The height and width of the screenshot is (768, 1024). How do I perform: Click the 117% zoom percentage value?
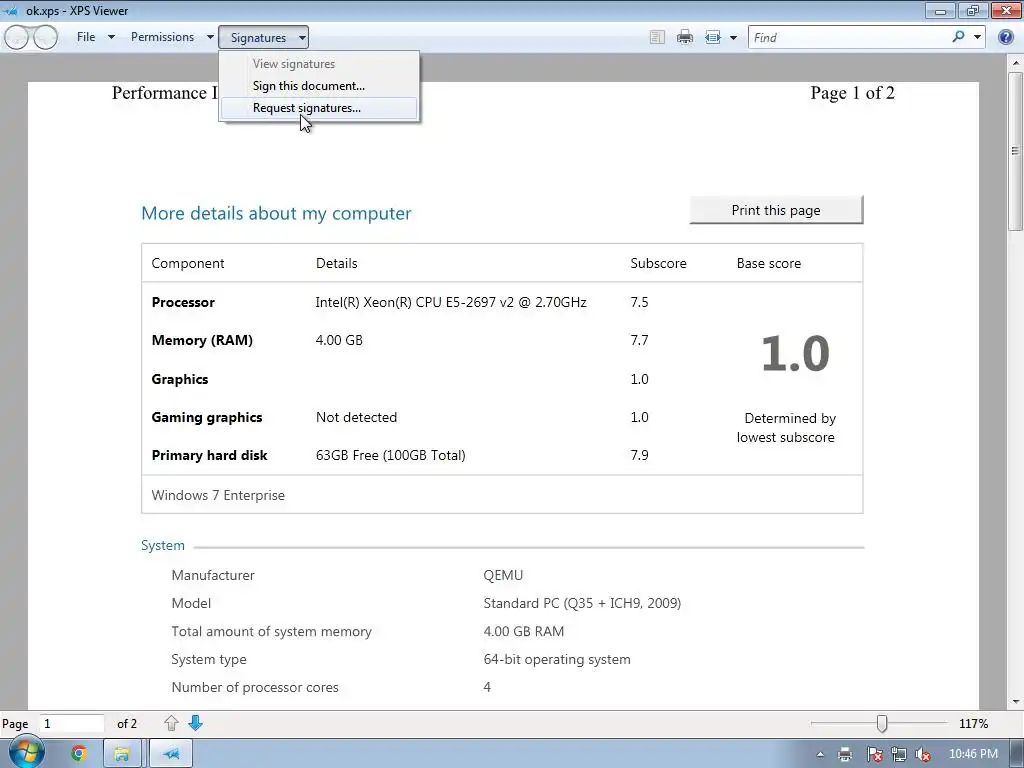tap(973, 724)
